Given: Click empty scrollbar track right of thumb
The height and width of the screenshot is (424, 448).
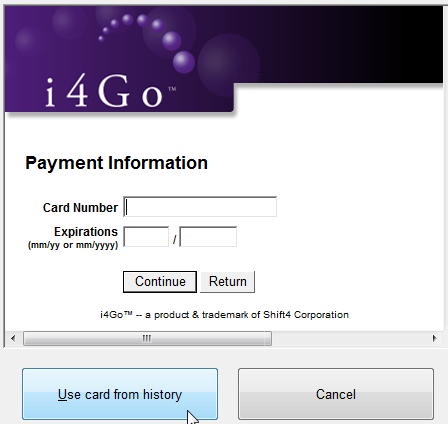Looking at the screenshot, I should point(350,339).
